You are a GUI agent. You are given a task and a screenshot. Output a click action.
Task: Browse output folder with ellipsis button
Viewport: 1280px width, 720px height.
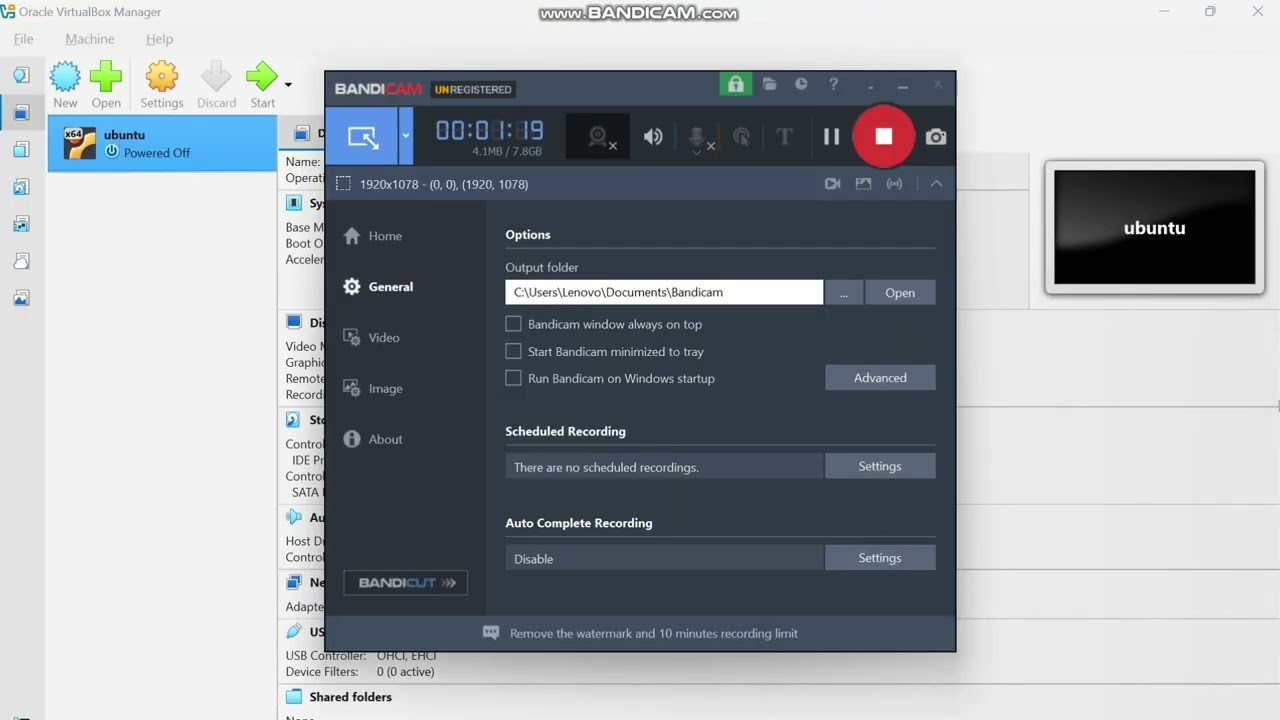(844, 292)
